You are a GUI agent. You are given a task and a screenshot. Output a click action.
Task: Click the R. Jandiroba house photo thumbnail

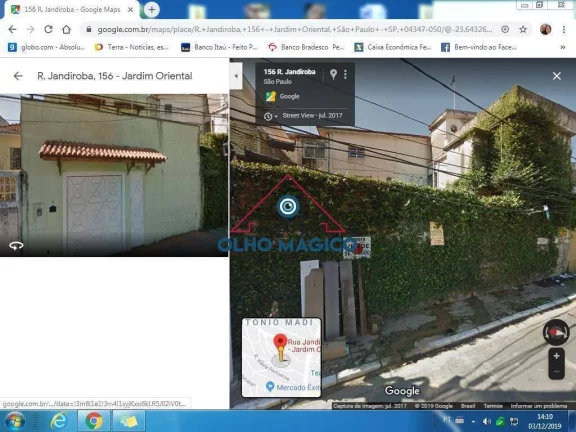114,175
